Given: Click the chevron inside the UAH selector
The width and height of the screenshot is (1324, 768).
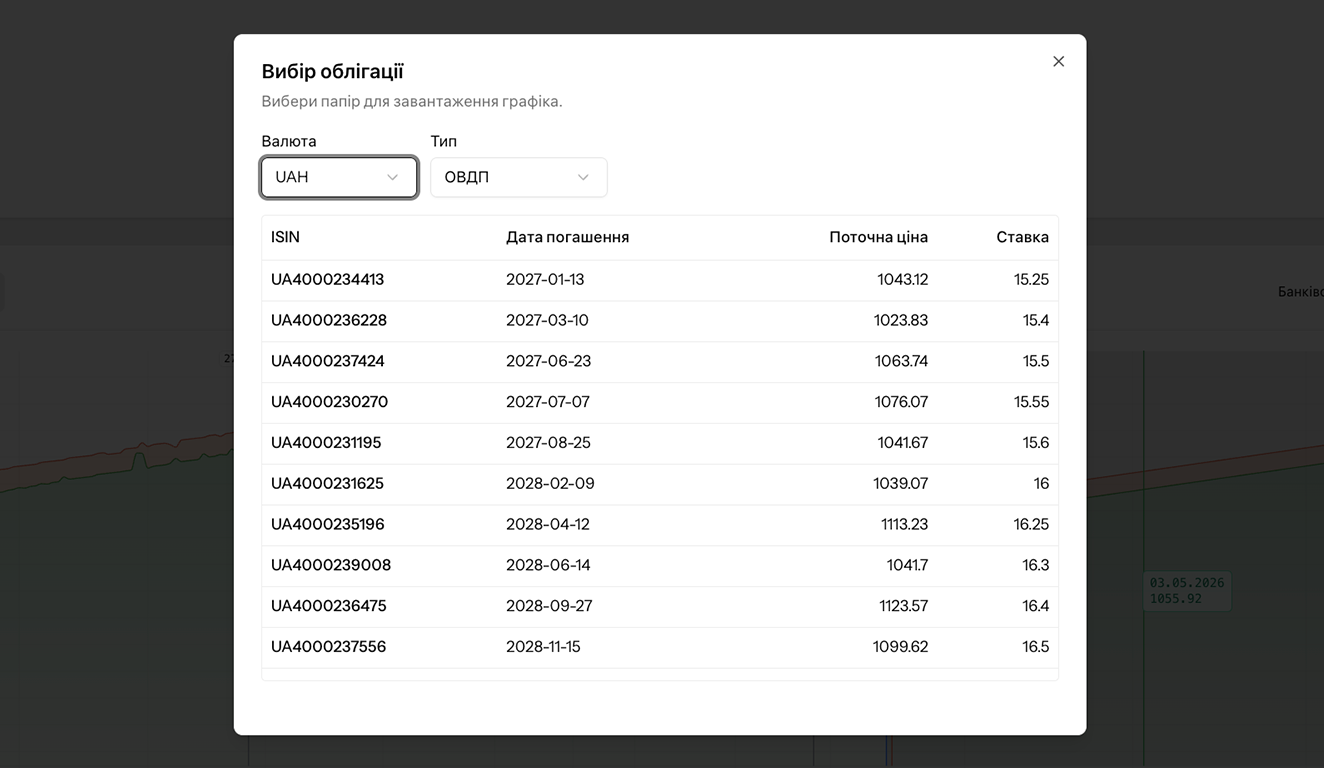Looking at the screenshot, I should 392,176.
